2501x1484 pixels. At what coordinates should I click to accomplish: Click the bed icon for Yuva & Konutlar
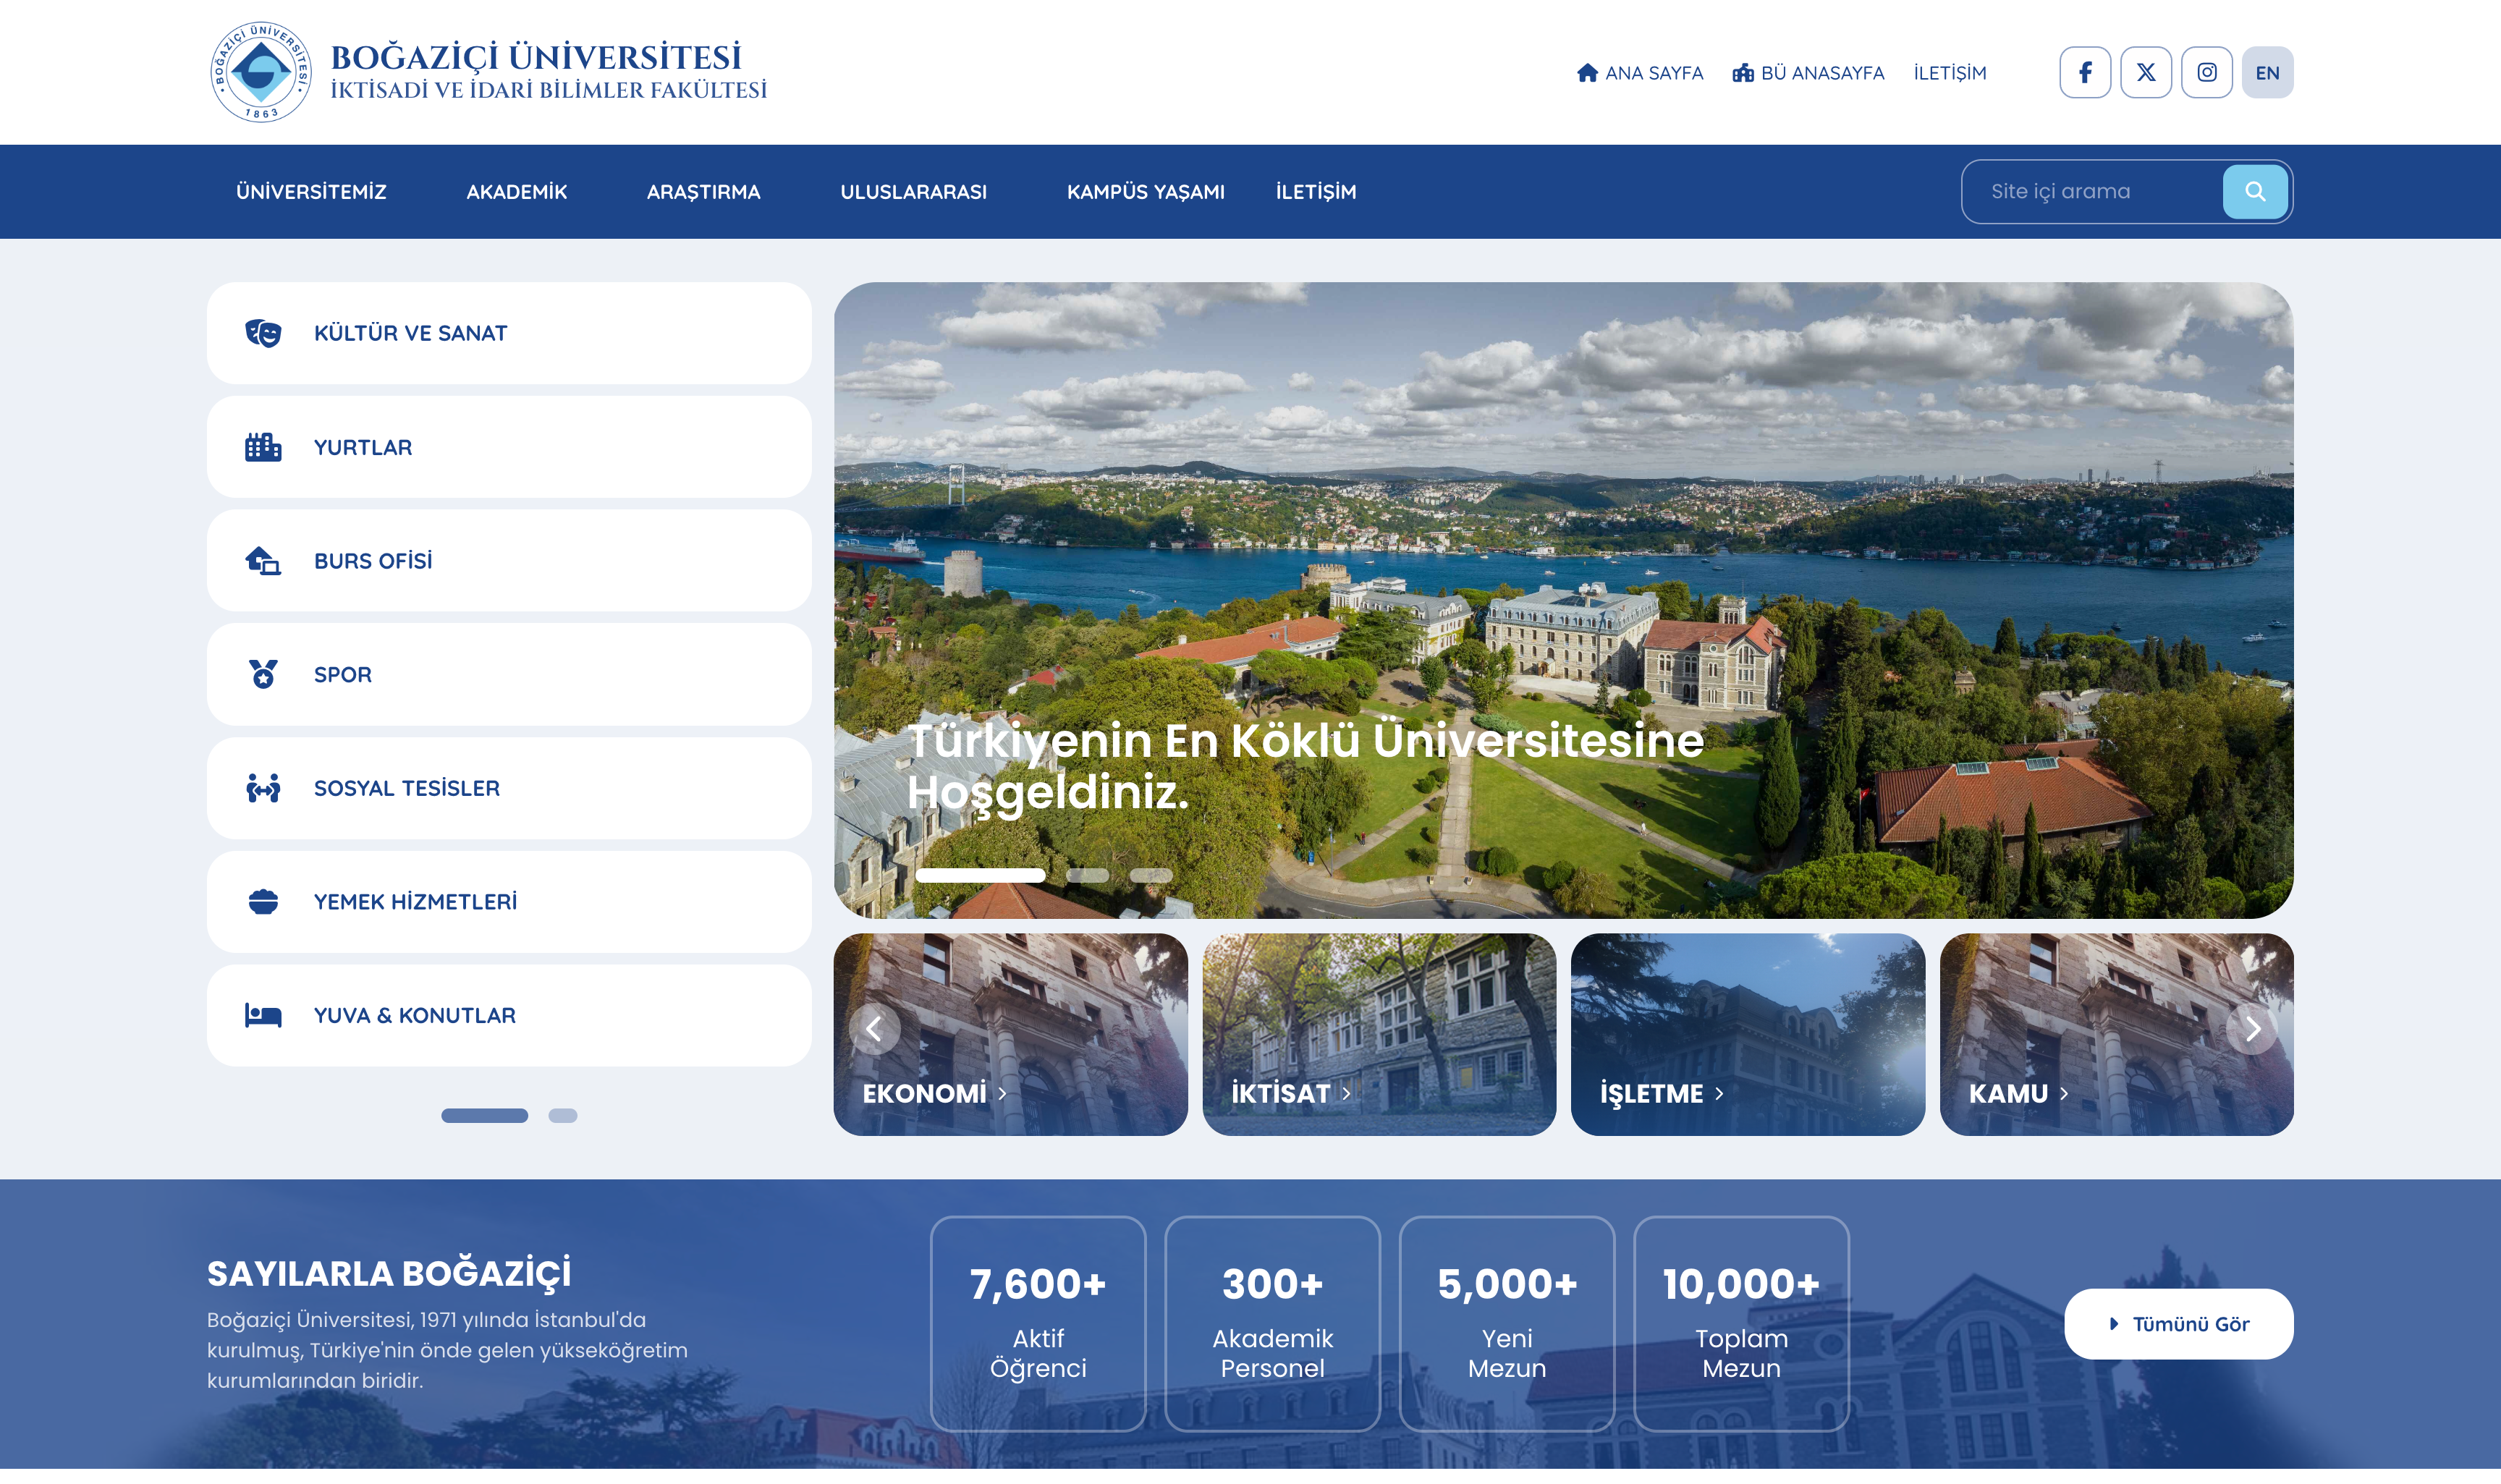pyautogui.click(x=263, y=1015)
